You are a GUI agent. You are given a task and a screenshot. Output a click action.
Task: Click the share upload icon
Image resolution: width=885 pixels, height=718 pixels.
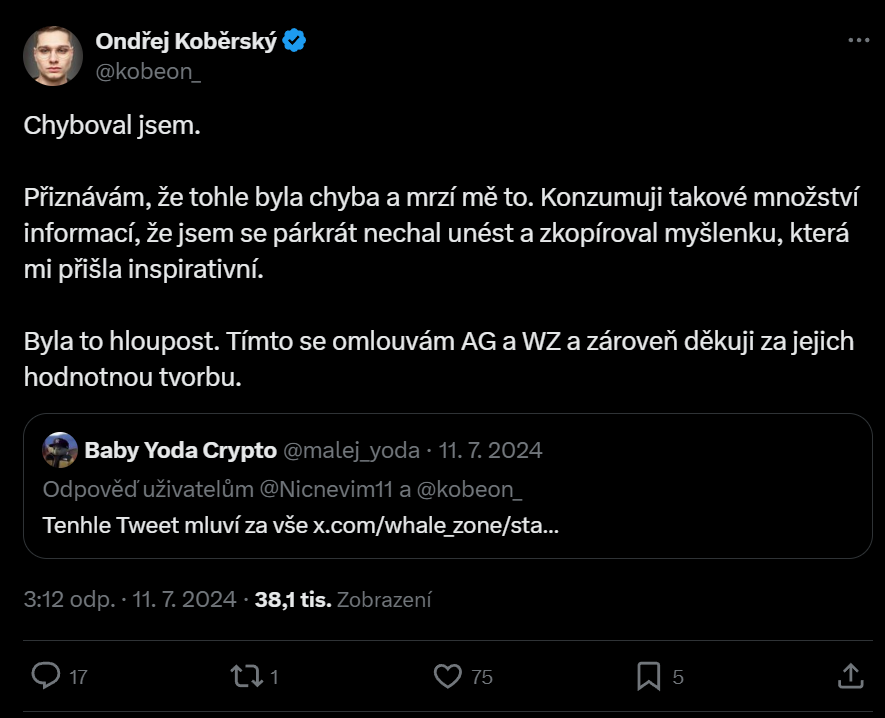click(x=849, y=676)
